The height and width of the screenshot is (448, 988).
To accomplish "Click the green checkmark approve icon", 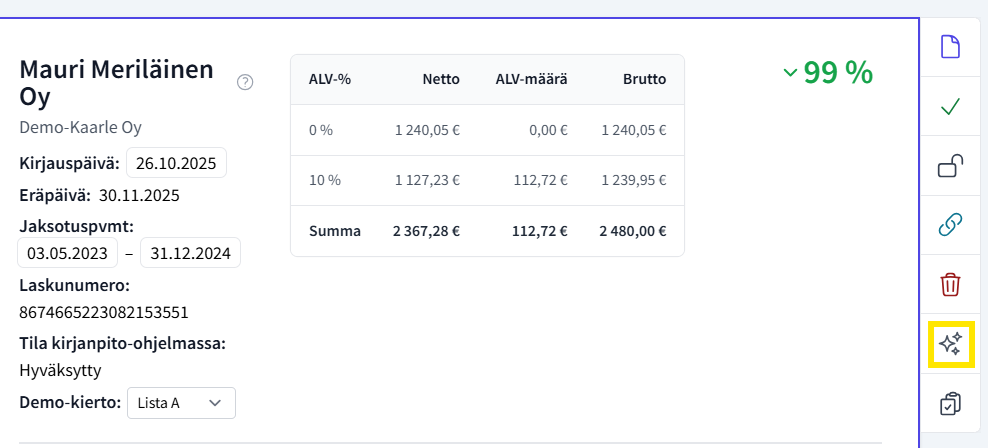I will click(x=950, y=107).
